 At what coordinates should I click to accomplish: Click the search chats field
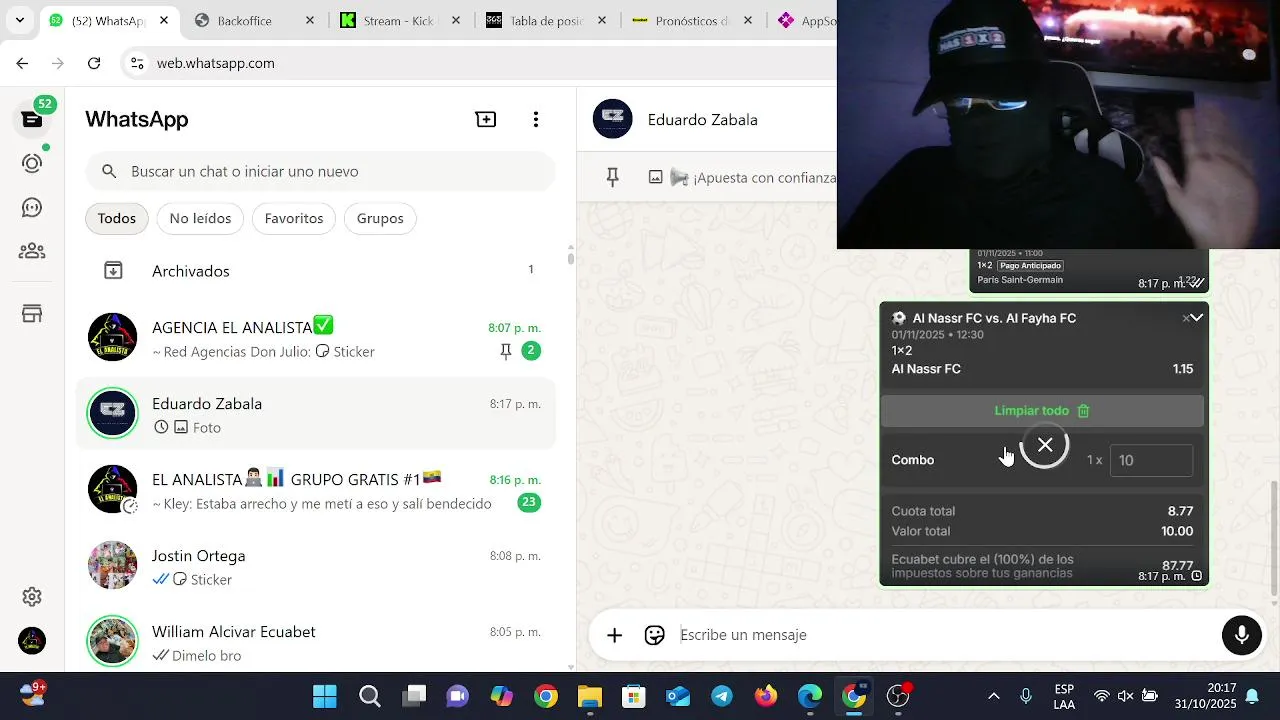pos(320,172)
